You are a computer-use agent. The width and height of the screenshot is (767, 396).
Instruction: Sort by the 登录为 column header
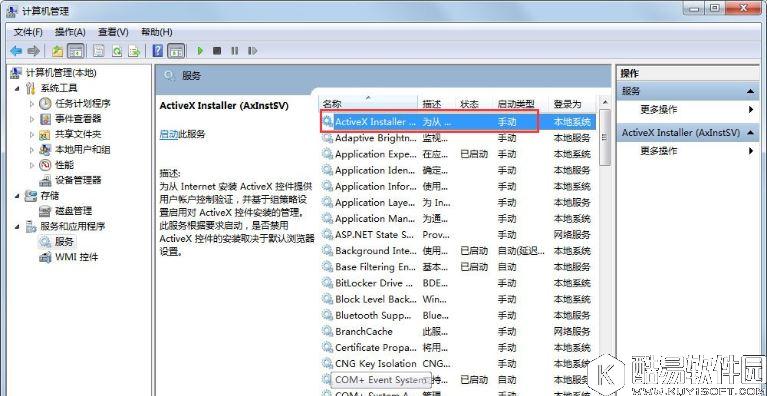click(x=573, y=104)
